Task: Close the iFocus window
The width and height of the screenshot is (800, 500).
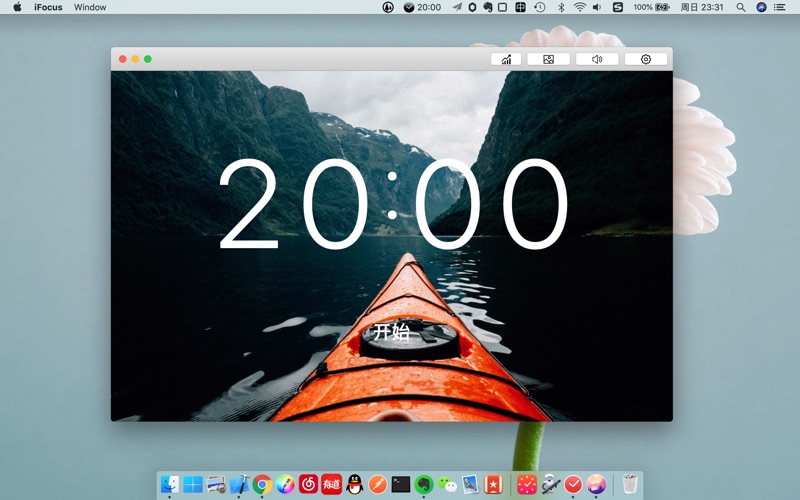Action: pyautogui.click(x=123, y=59)
